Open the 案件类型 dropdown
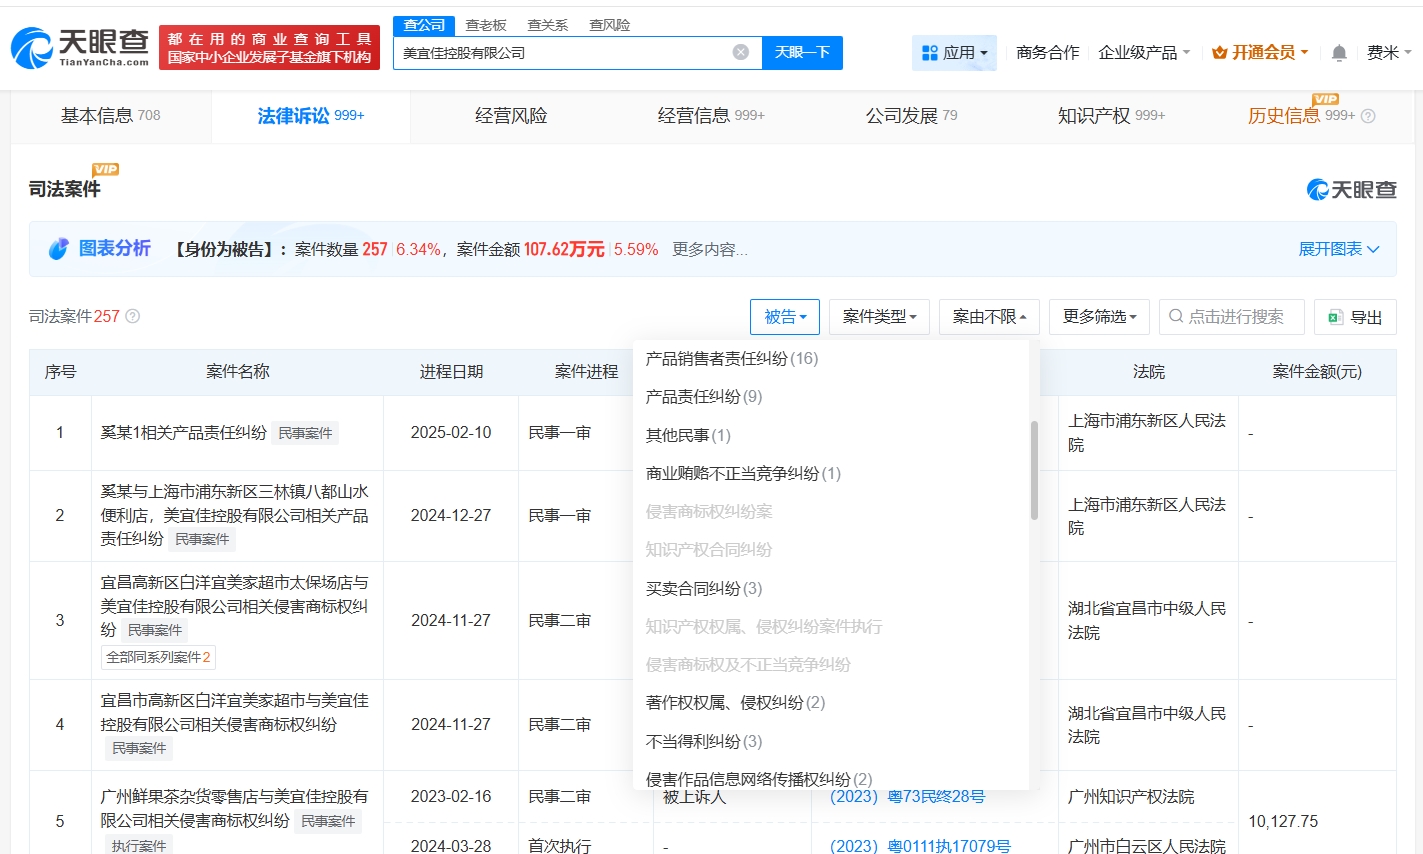Screen dimensions: 1423x854 coord(879,316)
